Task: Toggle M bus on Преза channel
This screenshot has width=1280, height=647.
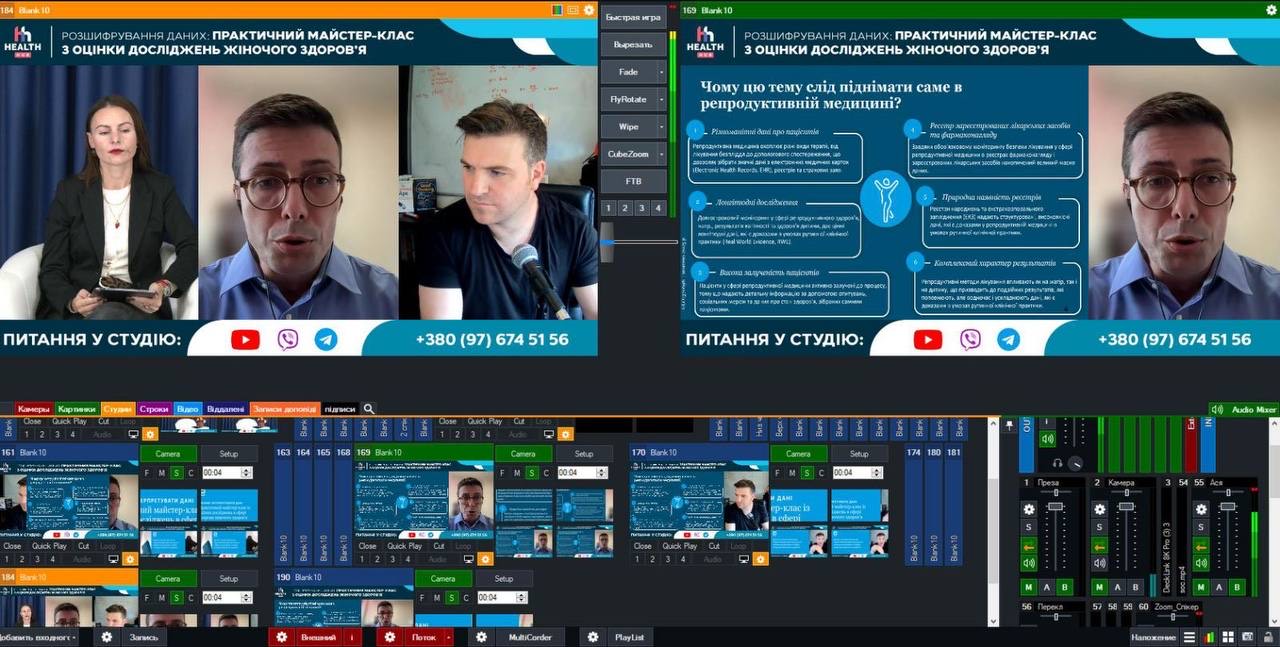Action: click(x=1028, y=587)
